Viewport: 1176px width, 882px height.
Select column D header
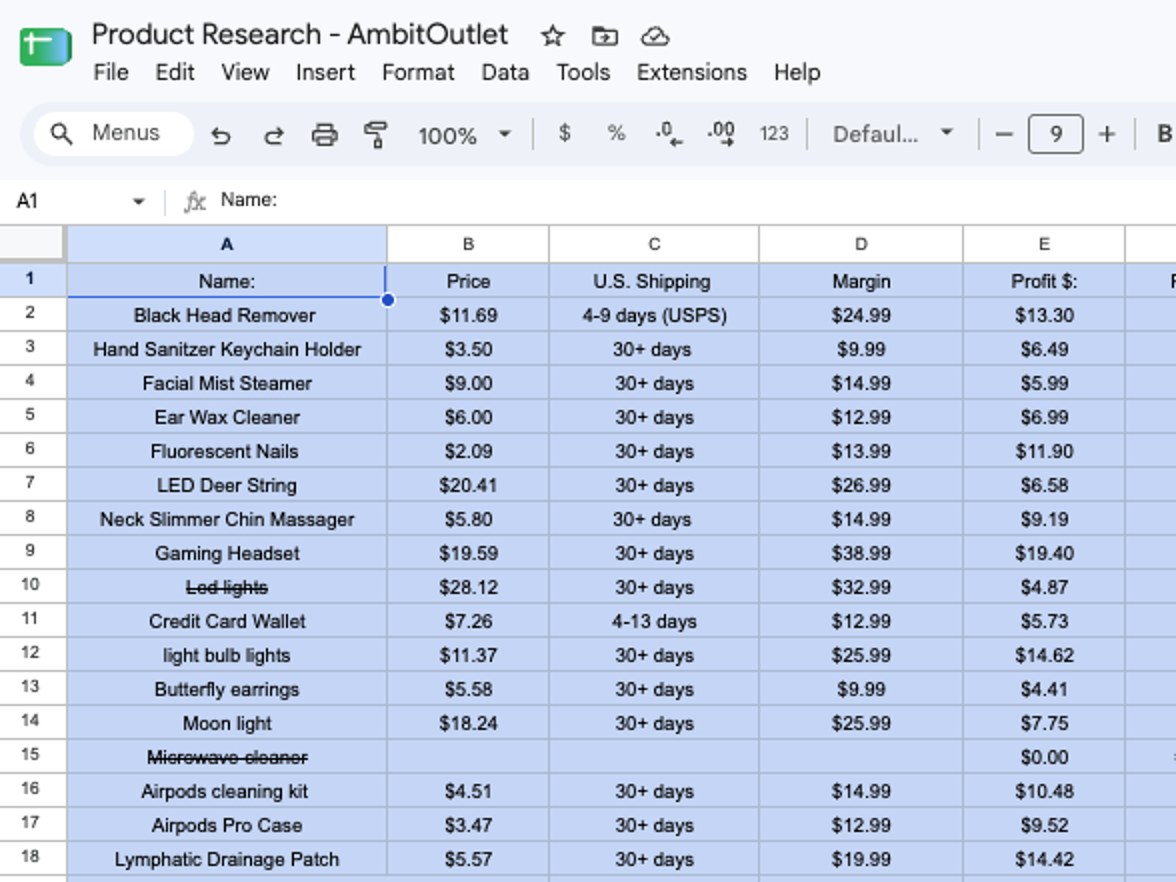(x=861, y=244)
